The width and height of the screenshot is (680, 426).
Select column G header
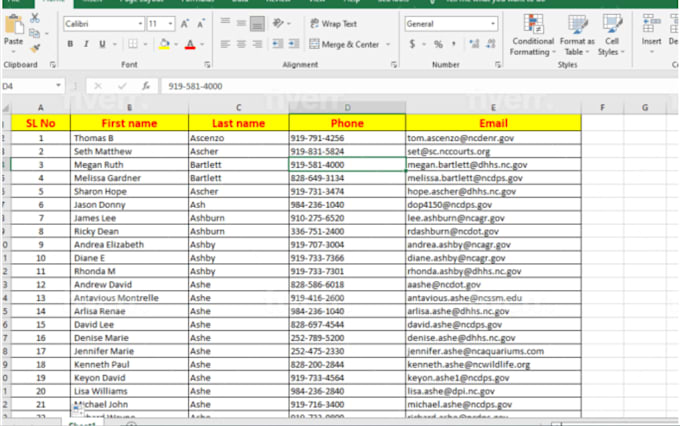[645, 108]
